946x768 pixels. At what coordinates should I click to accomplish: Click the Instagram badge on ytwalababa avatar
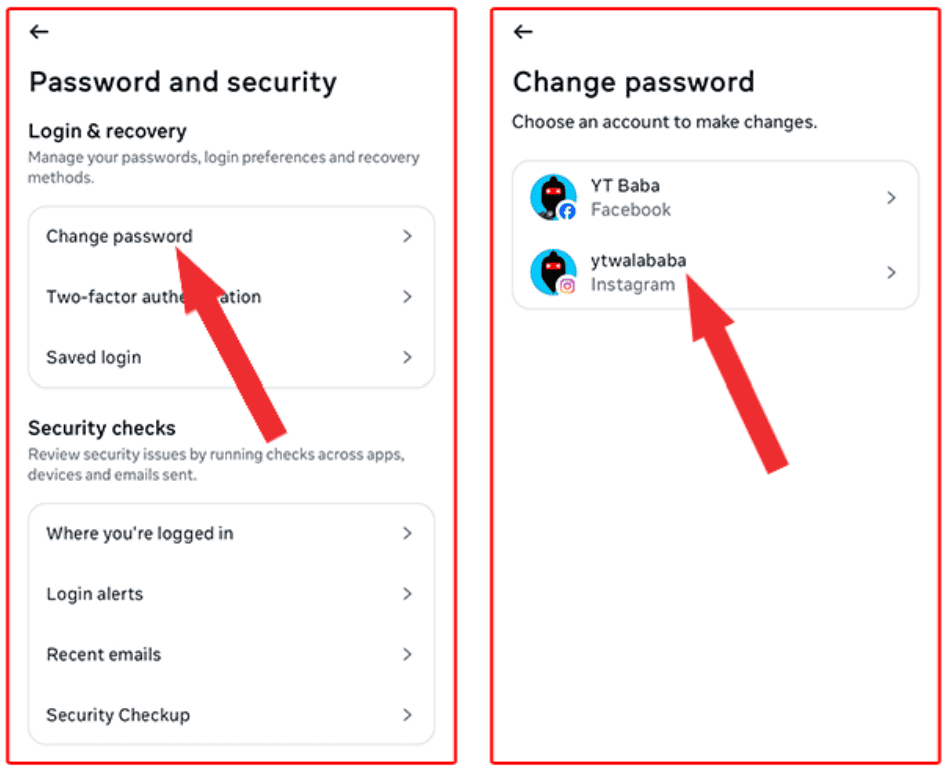[x=567, y=286]
